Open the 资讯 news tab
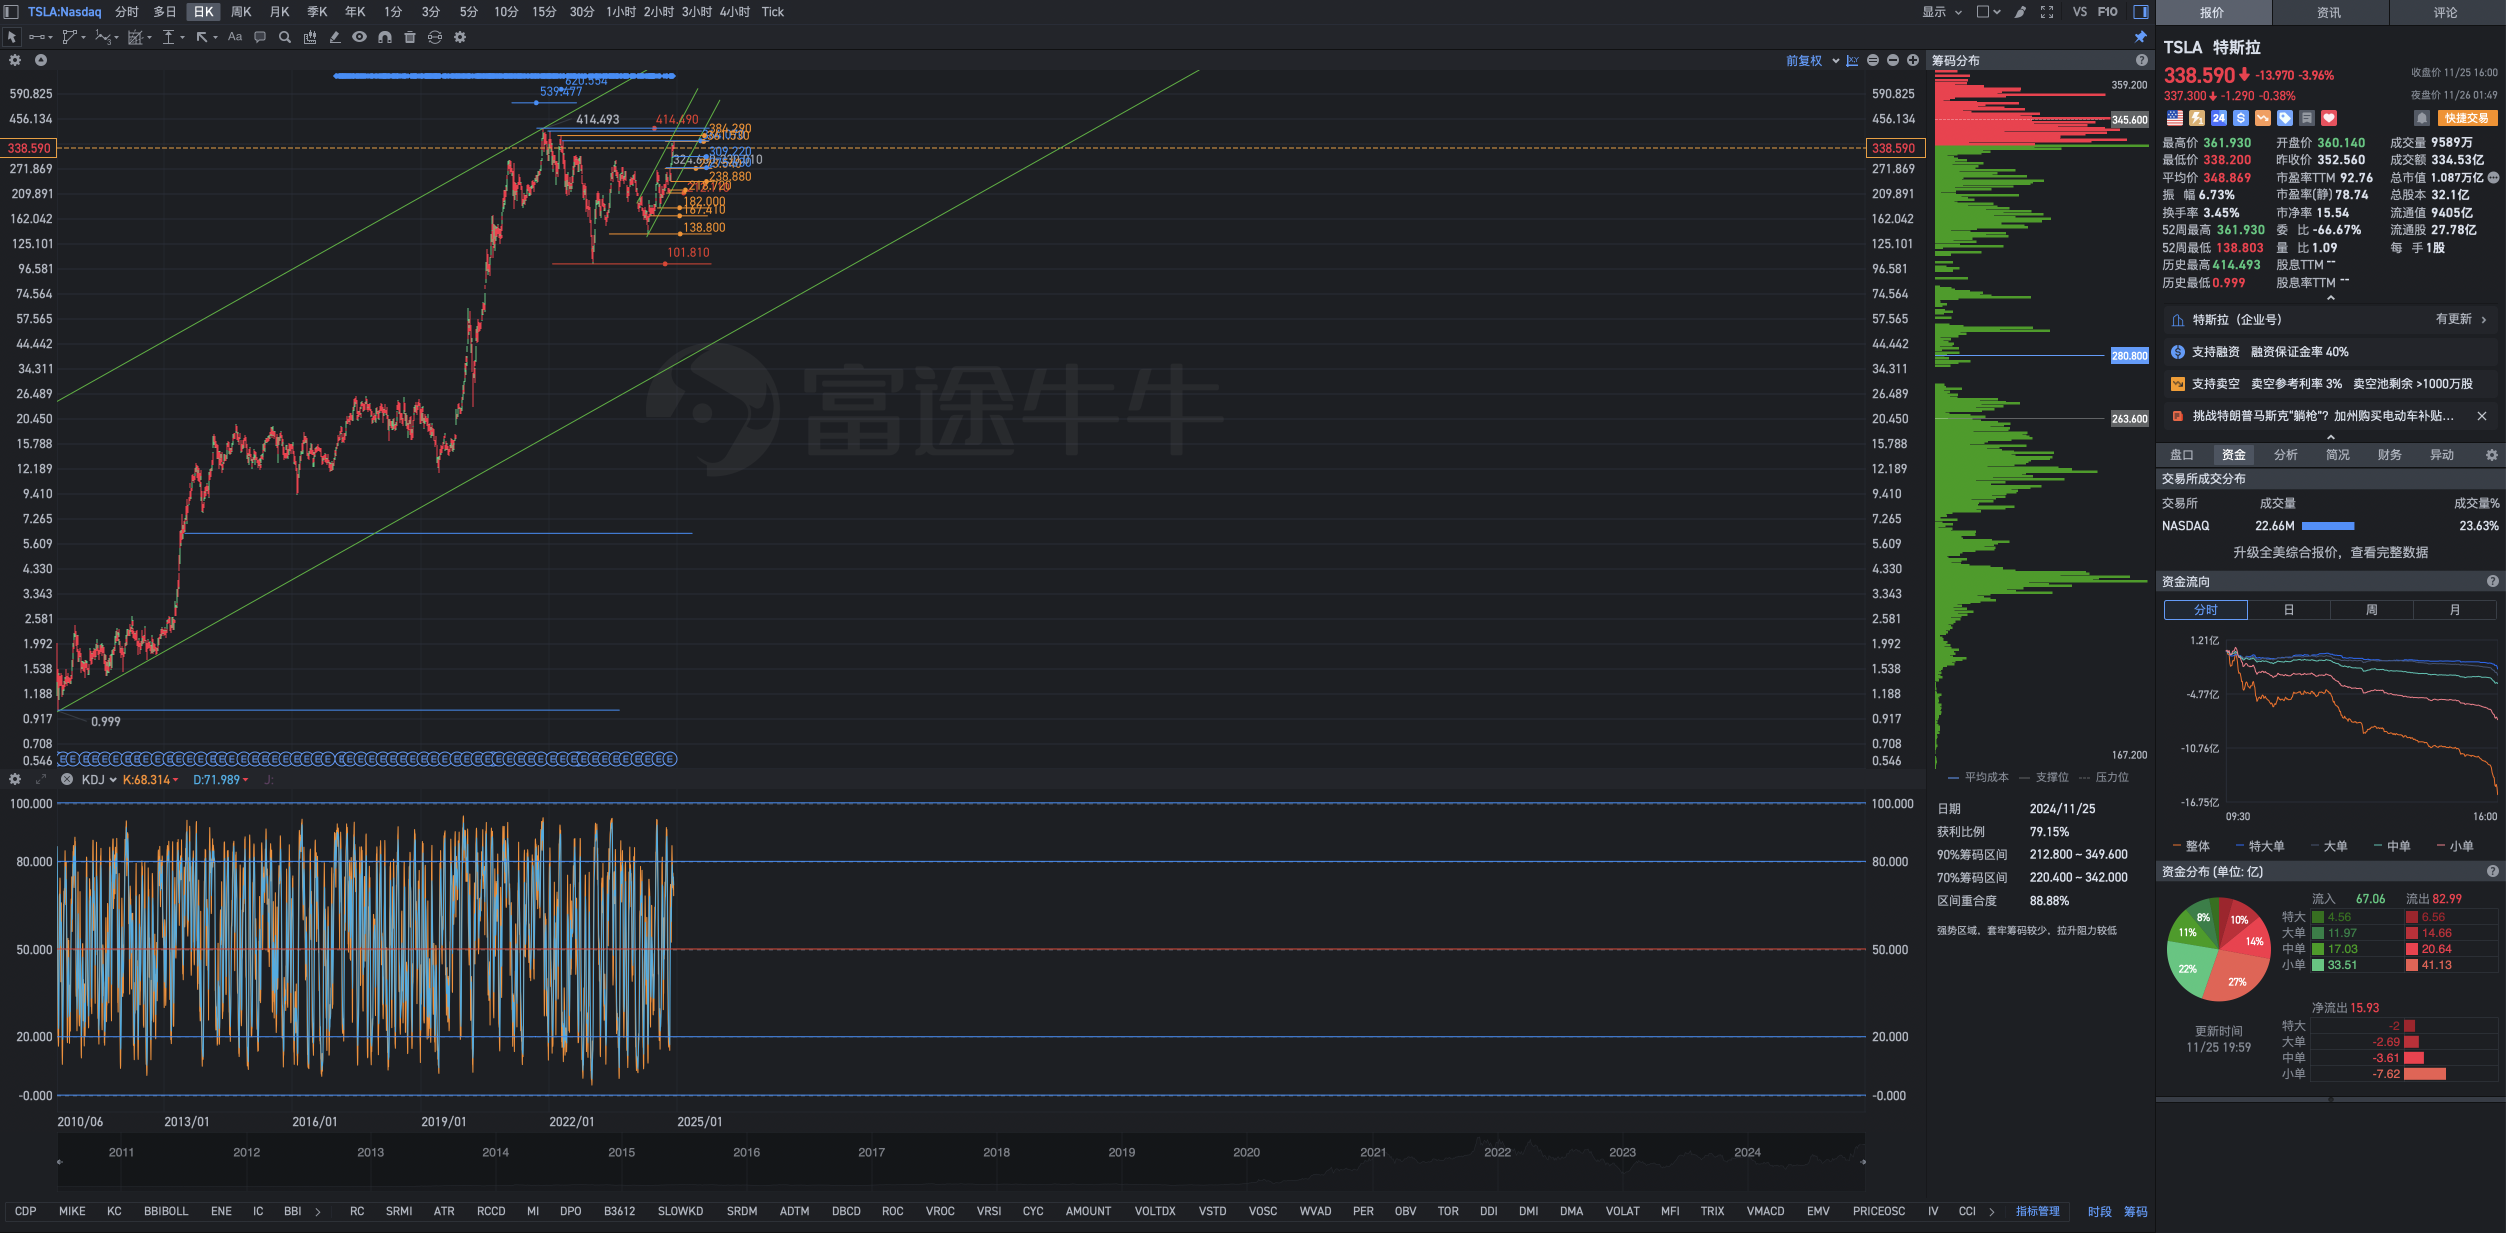Image resolution: width=2506 pixels, height=1233 pixels. [x=2329, y=12]
